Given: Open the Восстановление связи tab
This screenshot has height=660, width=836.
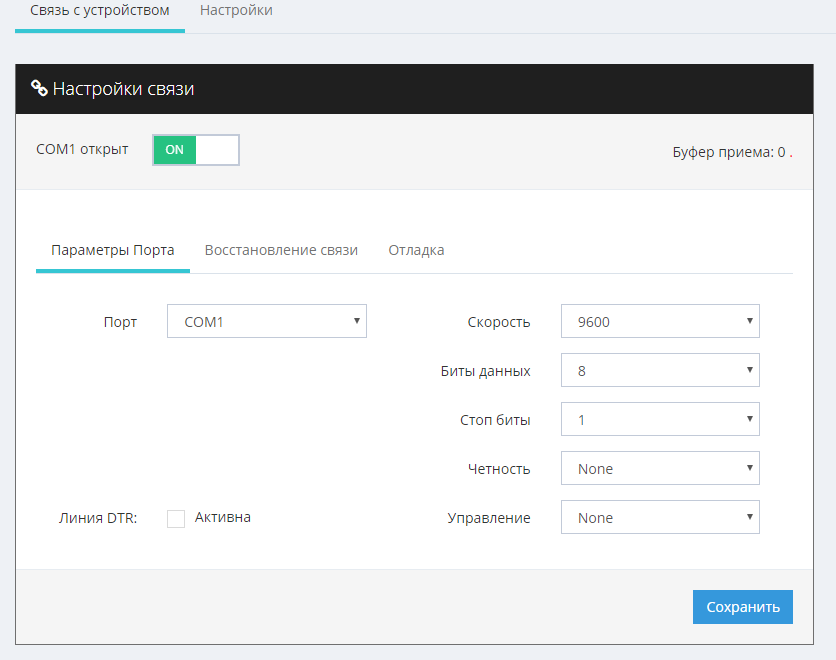Looking at the screenshot, I should point(281,250).
